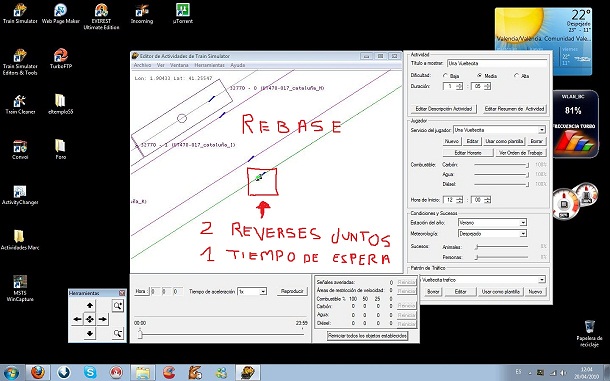Click Editar Horario button

468,153
